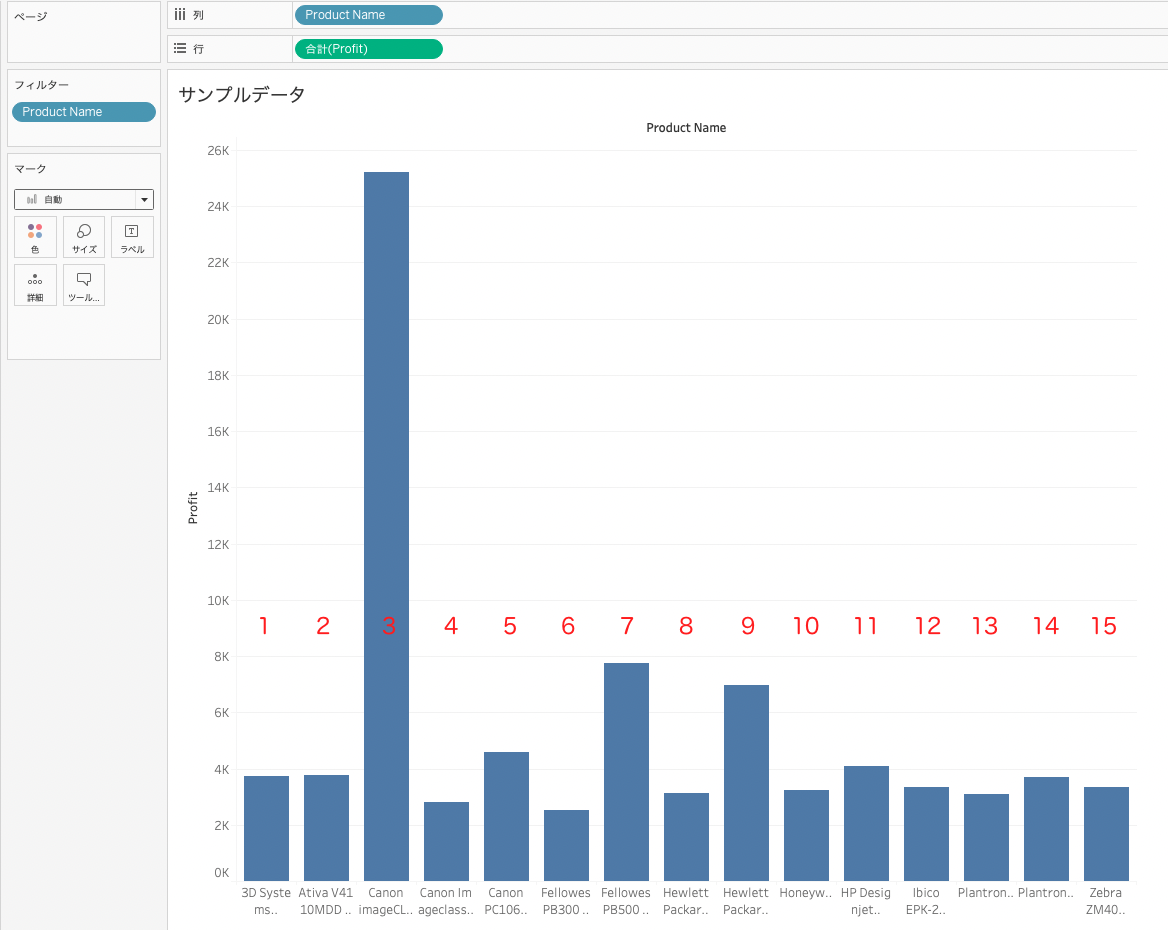Click the ページ shelf label

pyautogui.click(x=31, y=16)
